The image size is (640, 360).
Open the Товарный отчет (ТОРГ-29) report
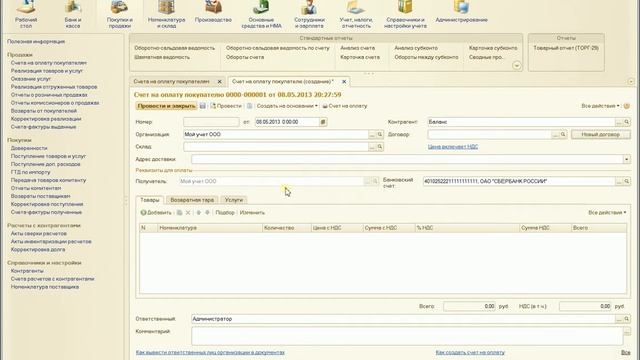tap(566, 48)
